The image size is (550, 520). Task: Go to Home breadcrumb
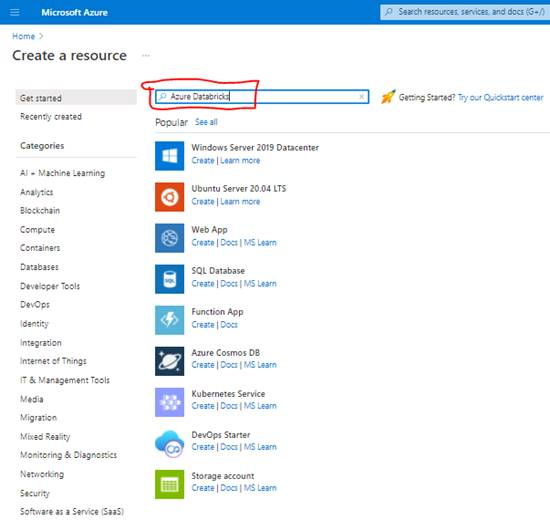24,36
